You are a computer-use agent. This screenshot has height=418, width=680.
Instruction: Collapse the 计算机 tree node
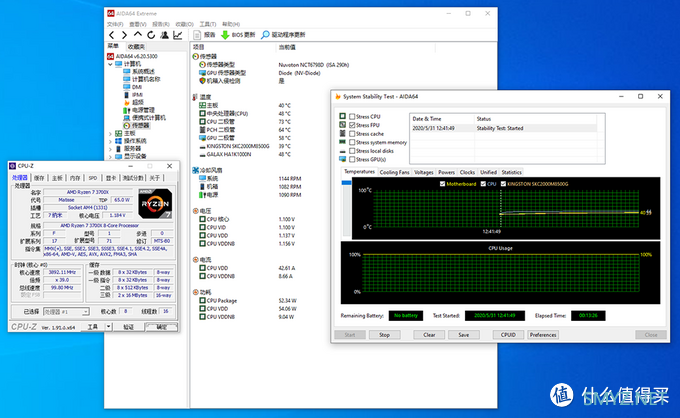click(110, 64)
